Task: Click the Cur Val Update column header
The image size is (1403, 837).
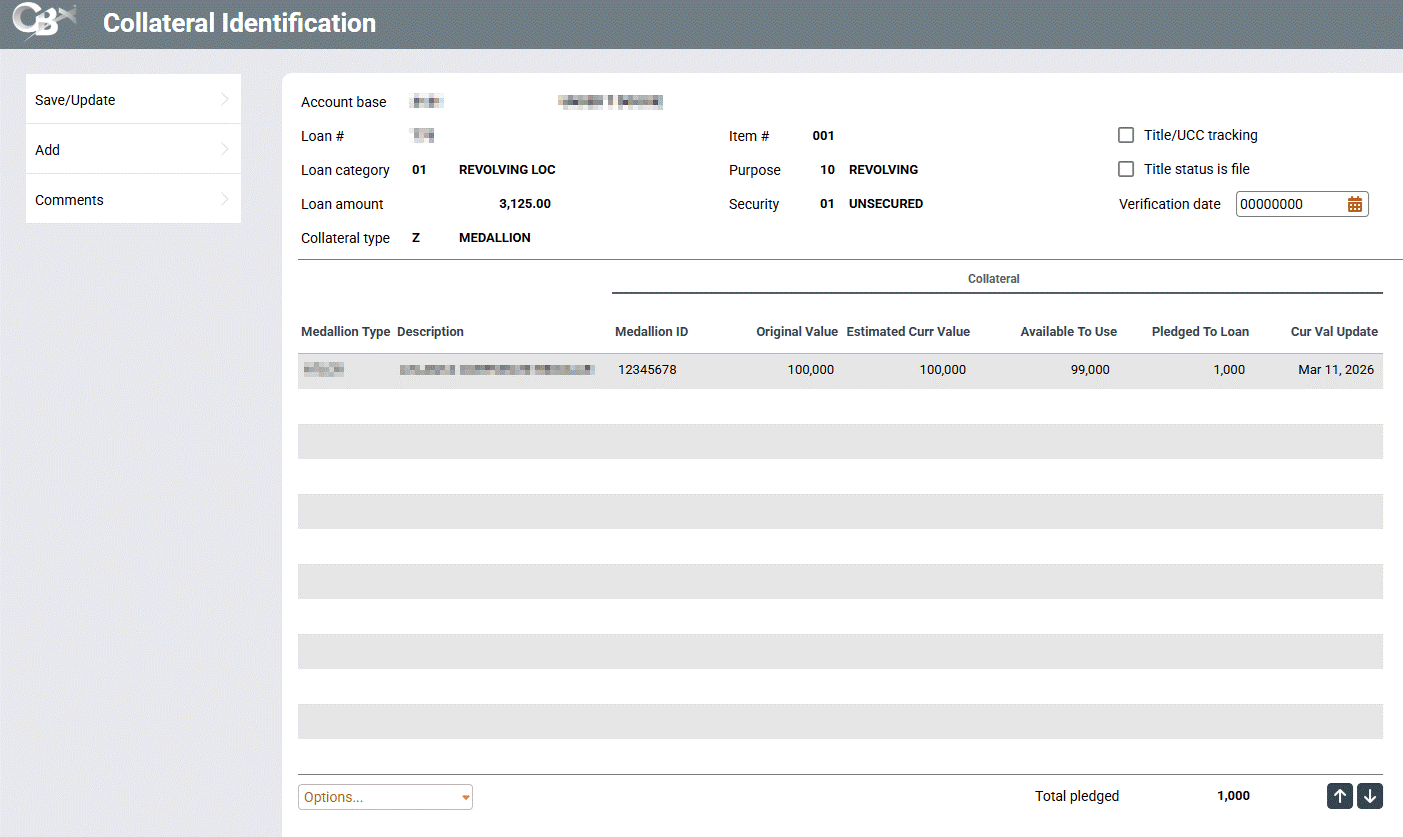Action: coord(1334,332)
